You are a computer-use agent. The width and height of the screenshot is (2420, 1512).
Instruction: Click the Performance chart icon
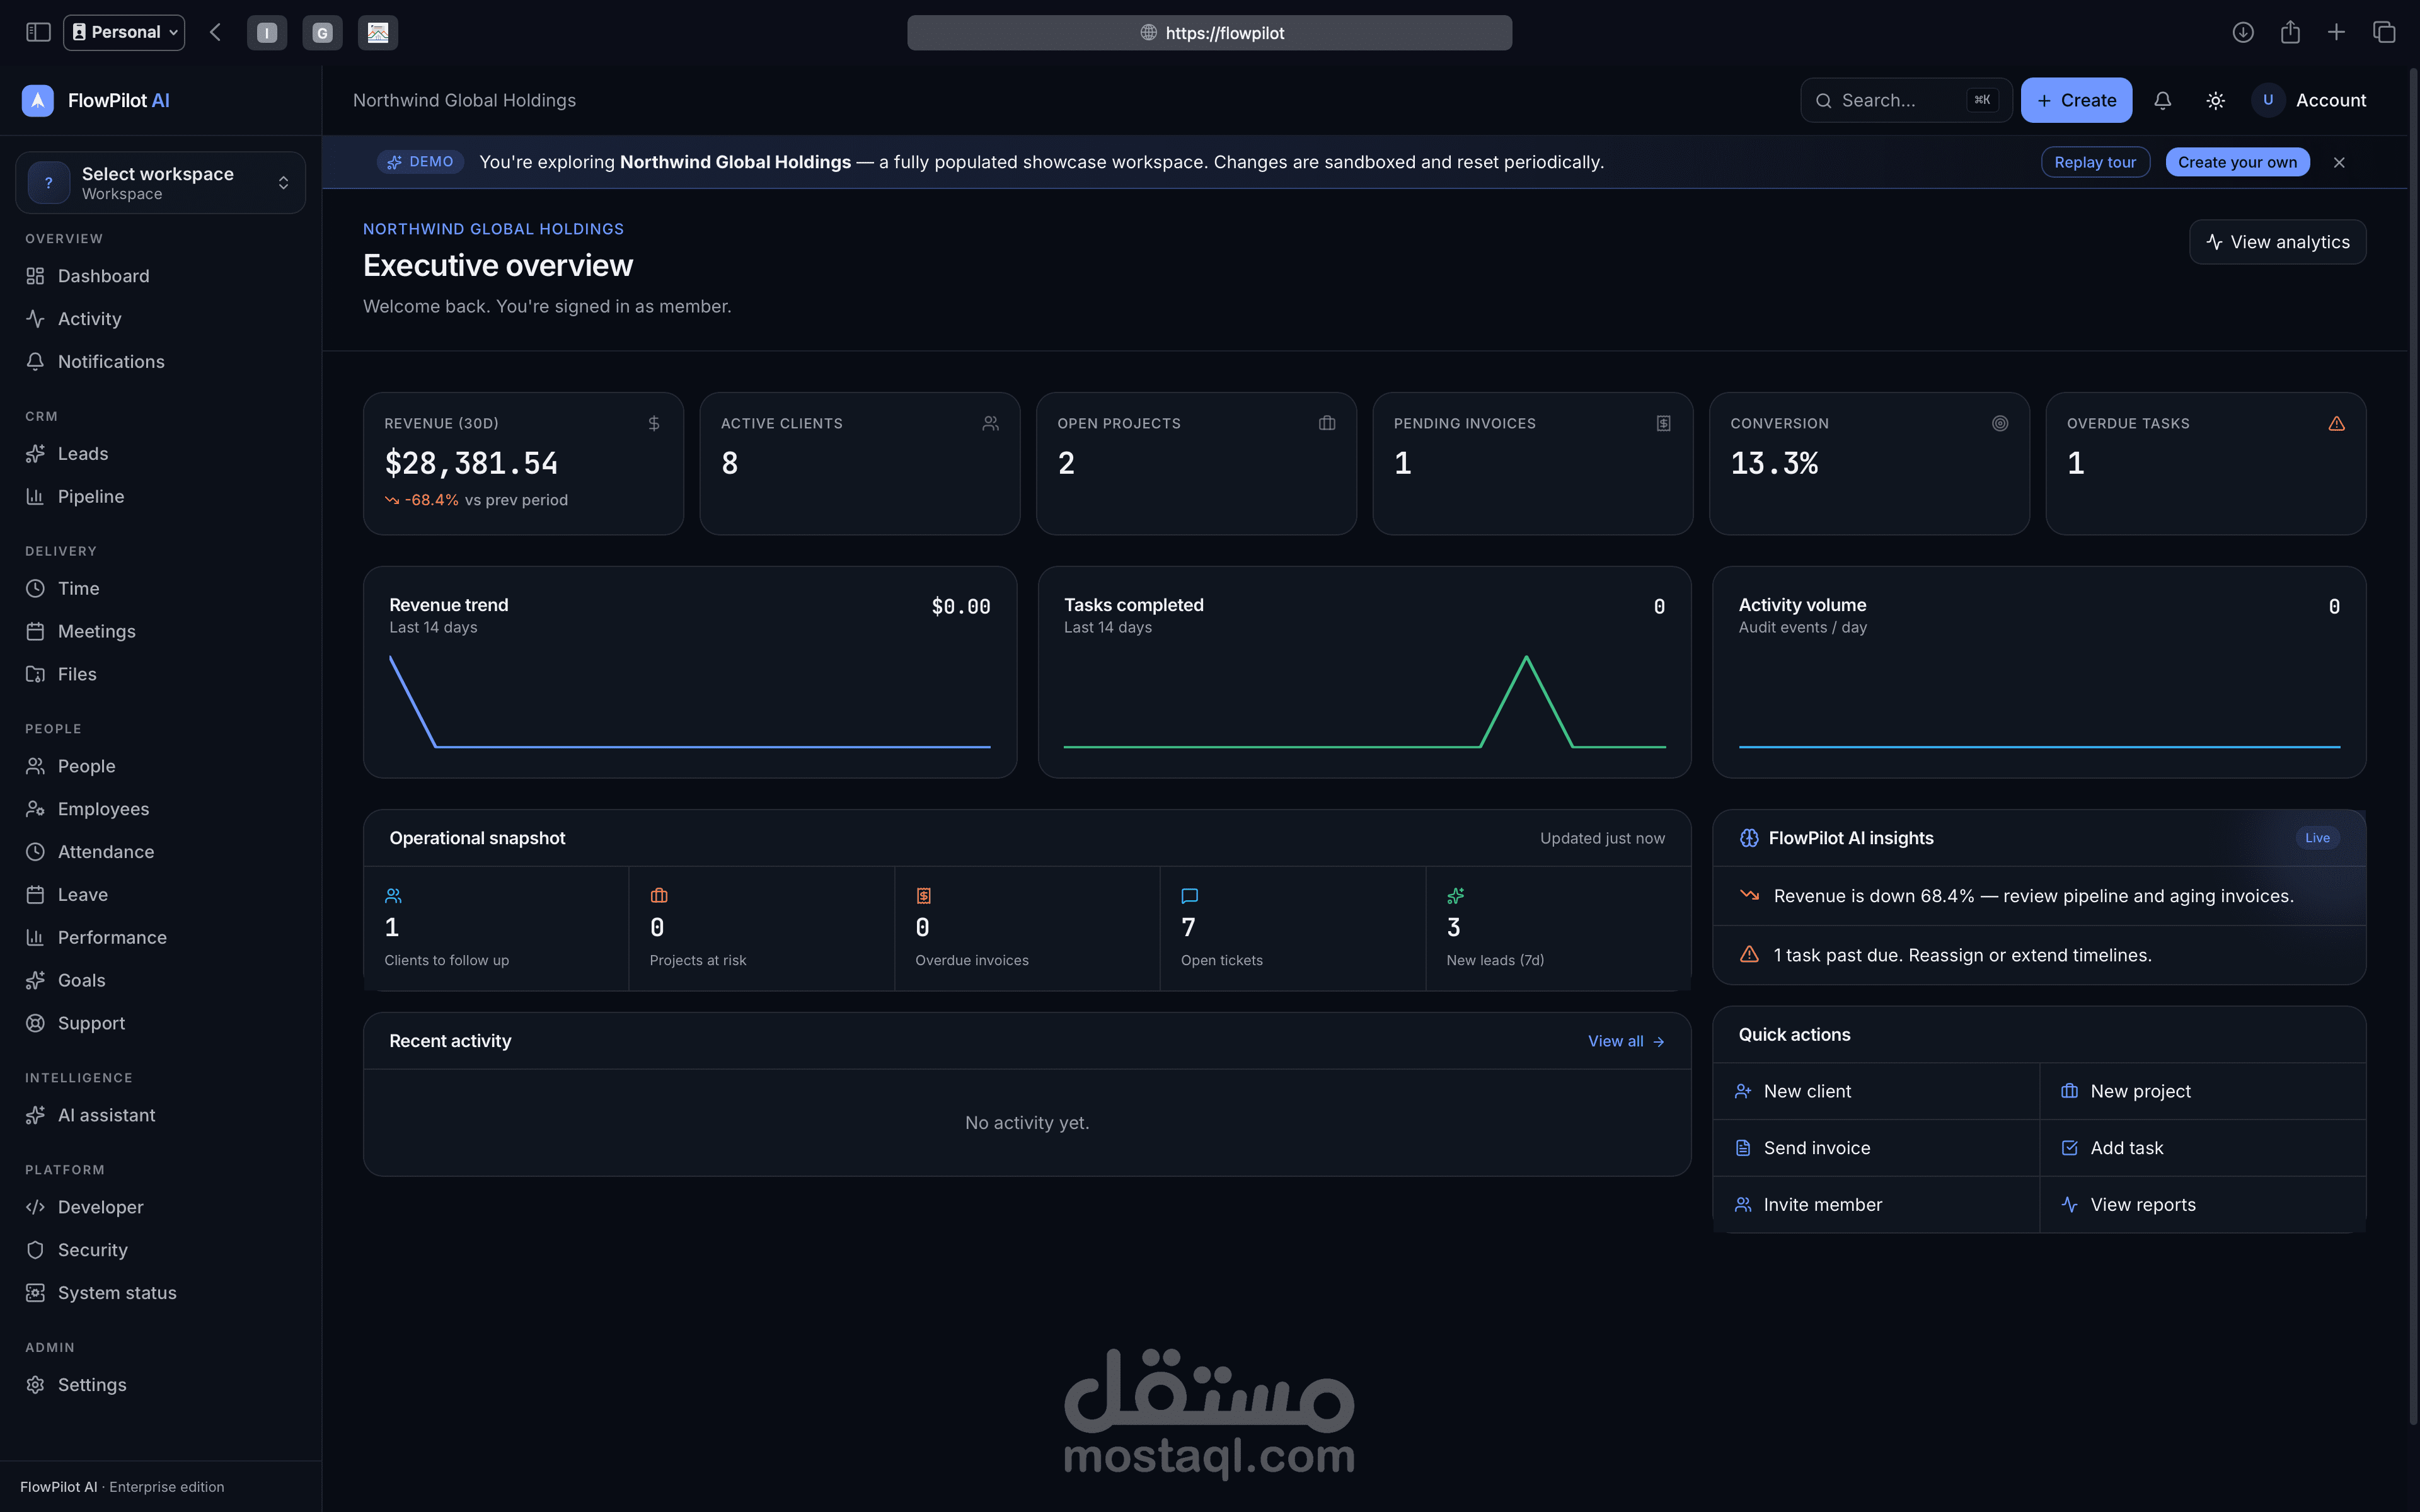coord(35,938)
